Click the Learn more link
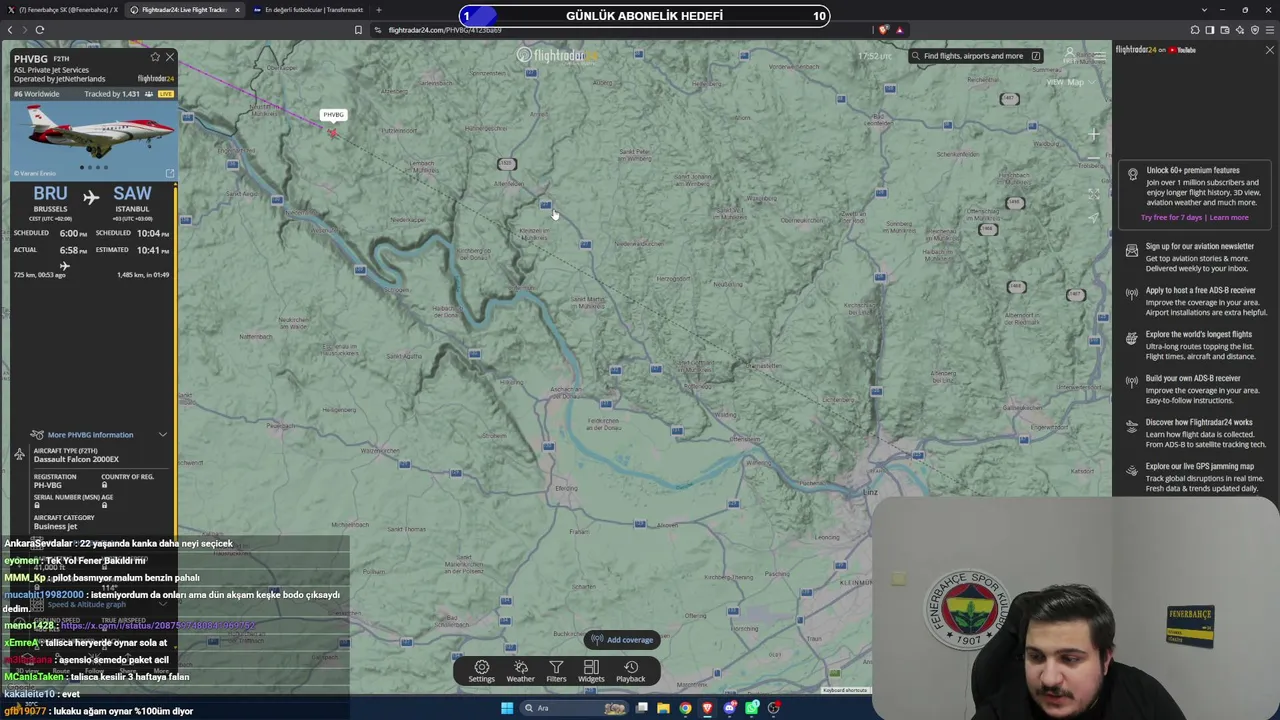The width and height of the screenshot is (1280, 720). pos(1229,217)
